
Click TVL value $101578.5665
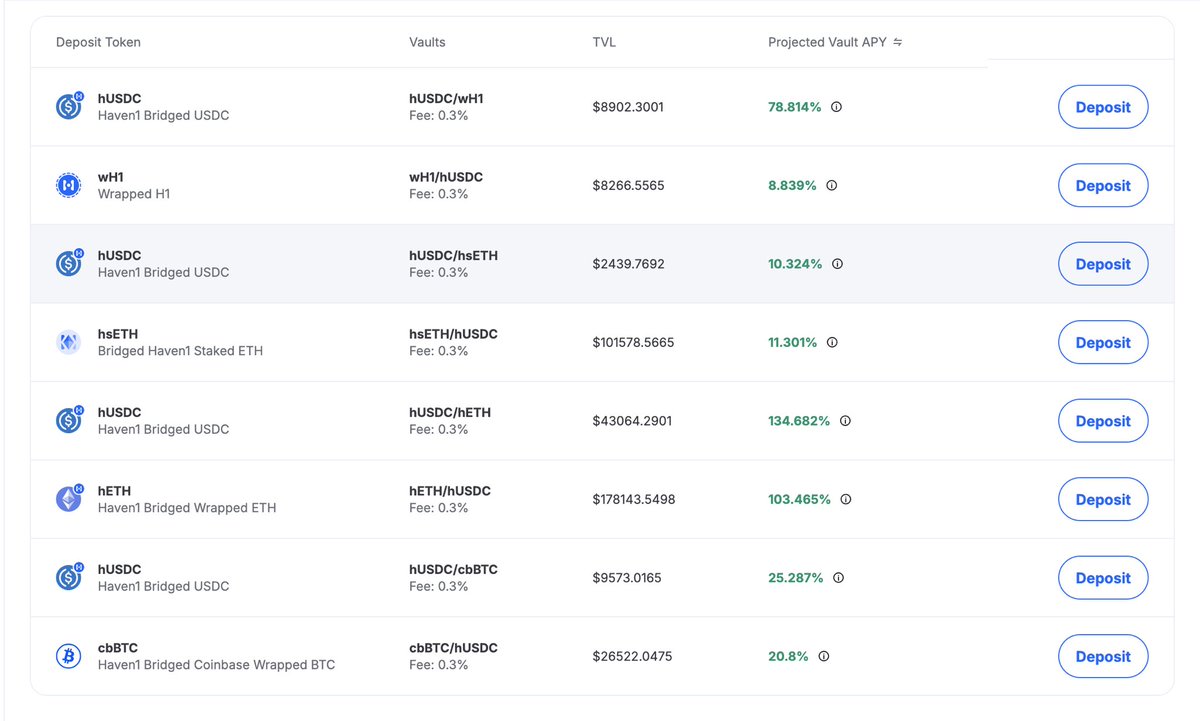click(633, 342)
